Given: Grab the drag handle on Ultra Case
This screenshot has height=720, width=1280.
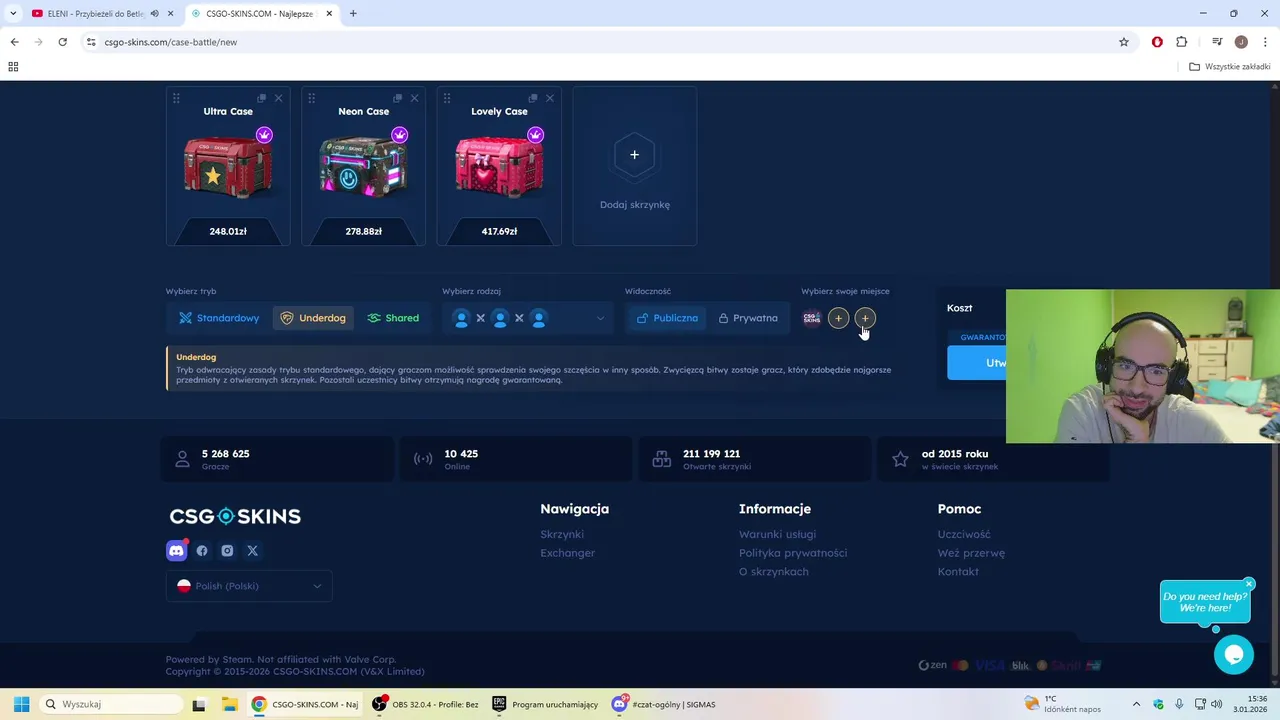Looking at the screenshot, I should [x=176, y=98].
